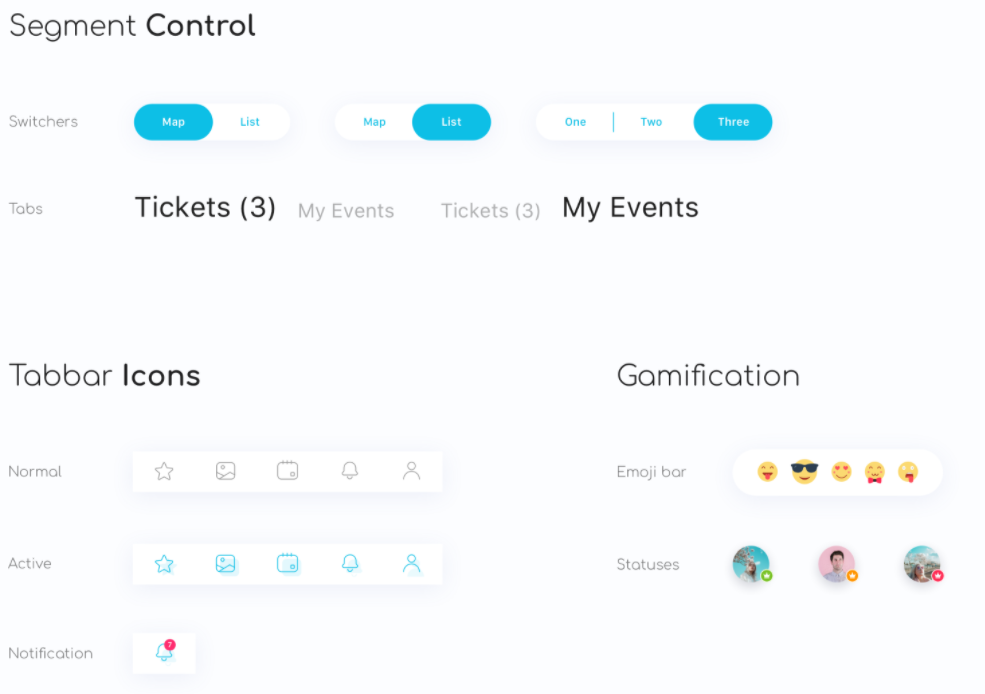Click the star icon in Normal tabbar
Screen dimensions: 985x694
click(x=164, y=471)
